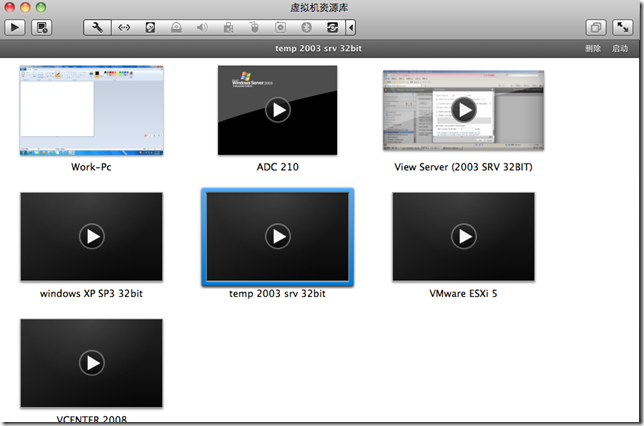Screen dimensions: 644x426
Task: Start the selected virtual machine with toolbar play button
Action: [x=15, y=28]
